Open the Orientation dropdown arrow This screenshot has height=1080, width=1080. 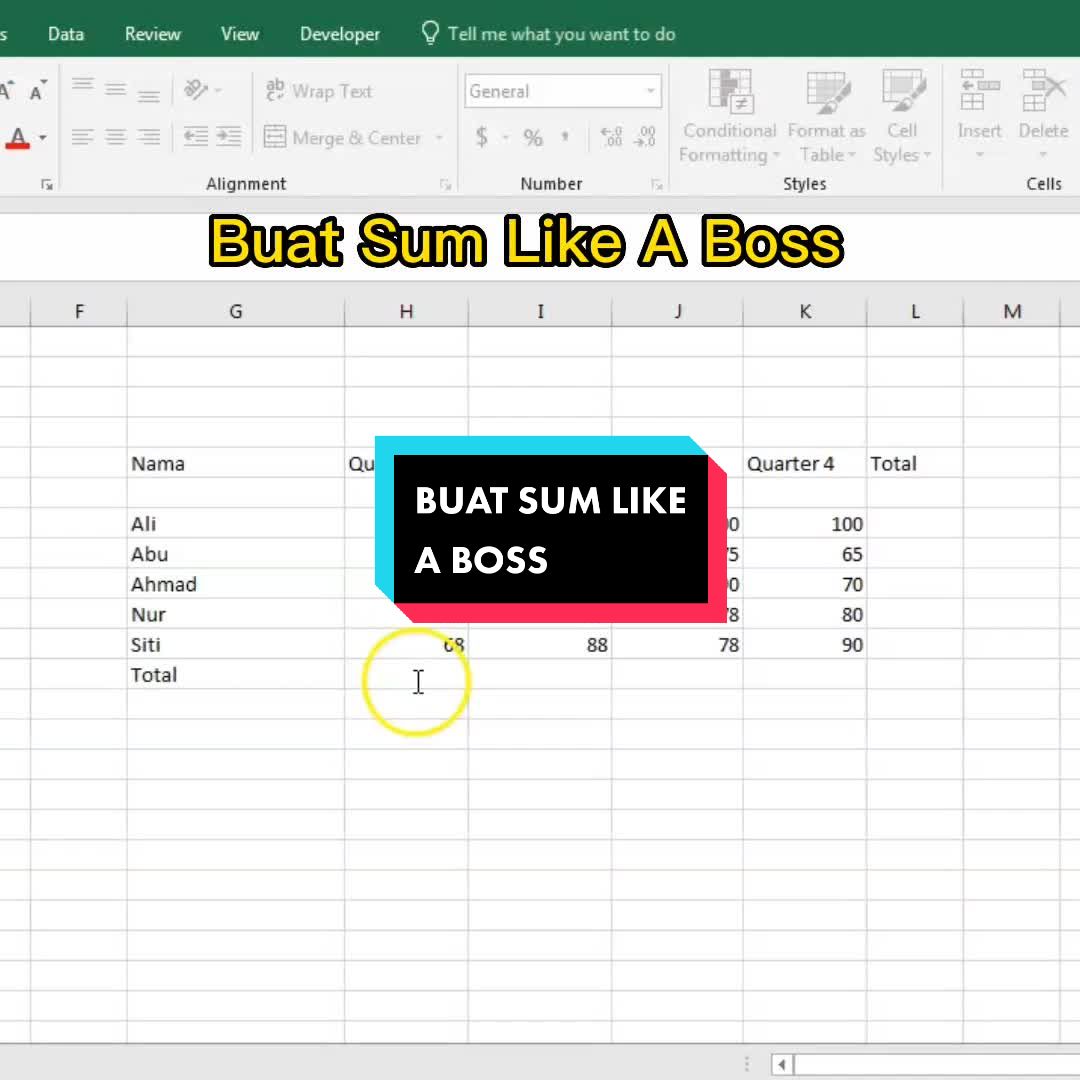(218, 90)
